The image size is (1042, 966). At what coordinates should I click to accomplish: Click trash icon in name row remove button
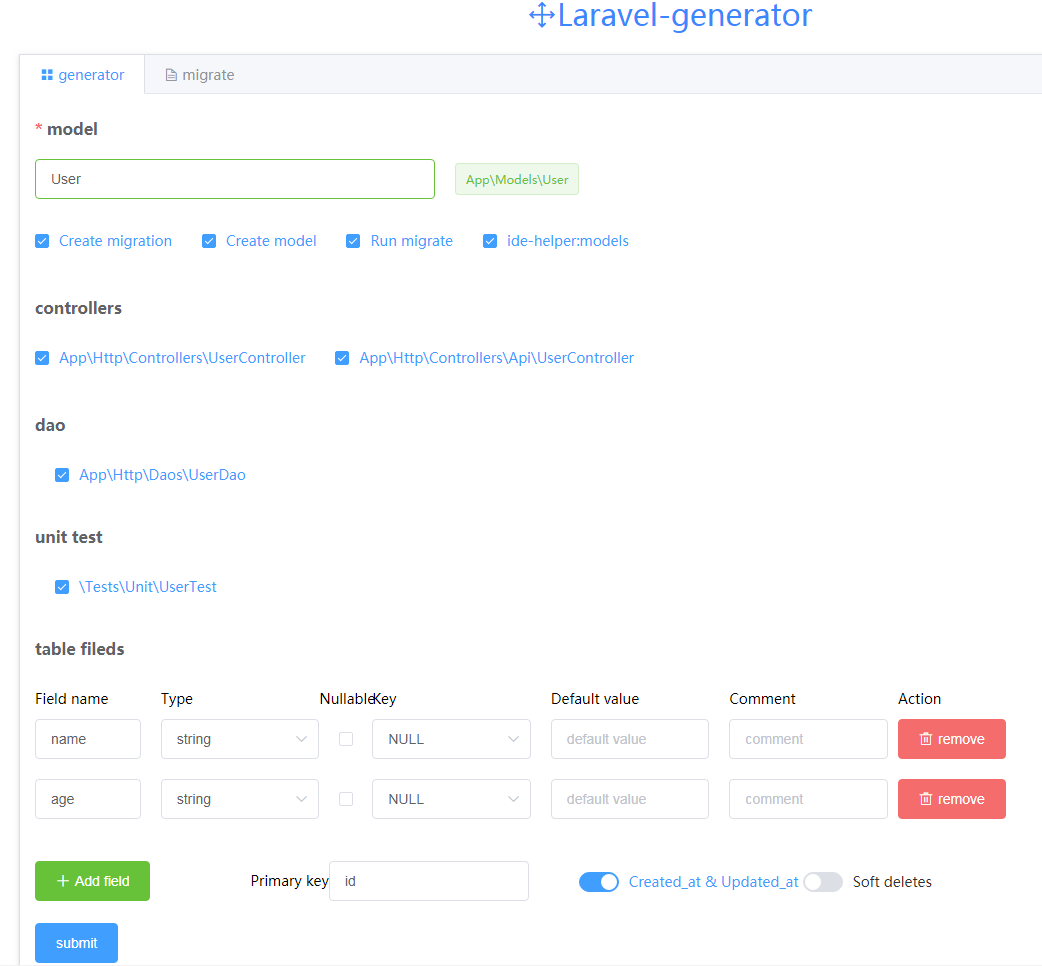pyautogui.click(x=926, y=739)
